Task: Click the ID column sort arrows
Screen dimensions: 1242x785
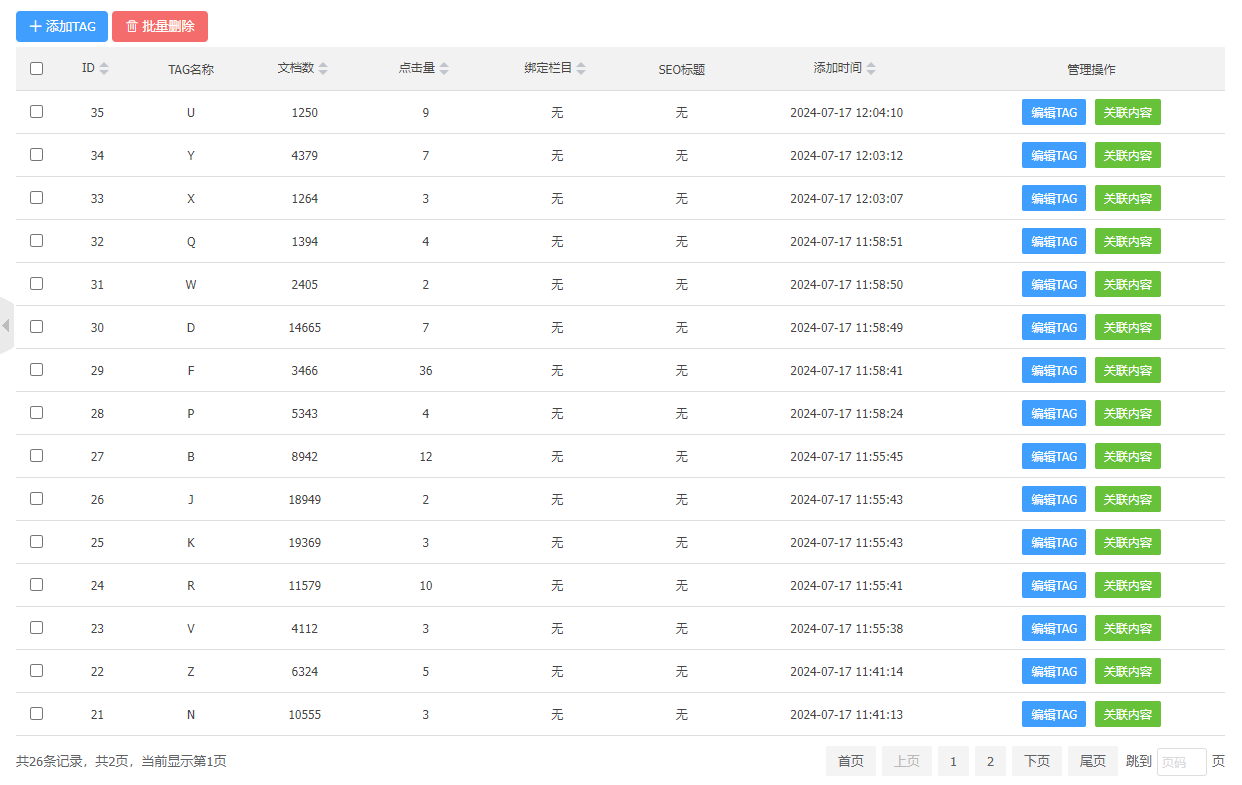Action: click(x=104, y=69)
